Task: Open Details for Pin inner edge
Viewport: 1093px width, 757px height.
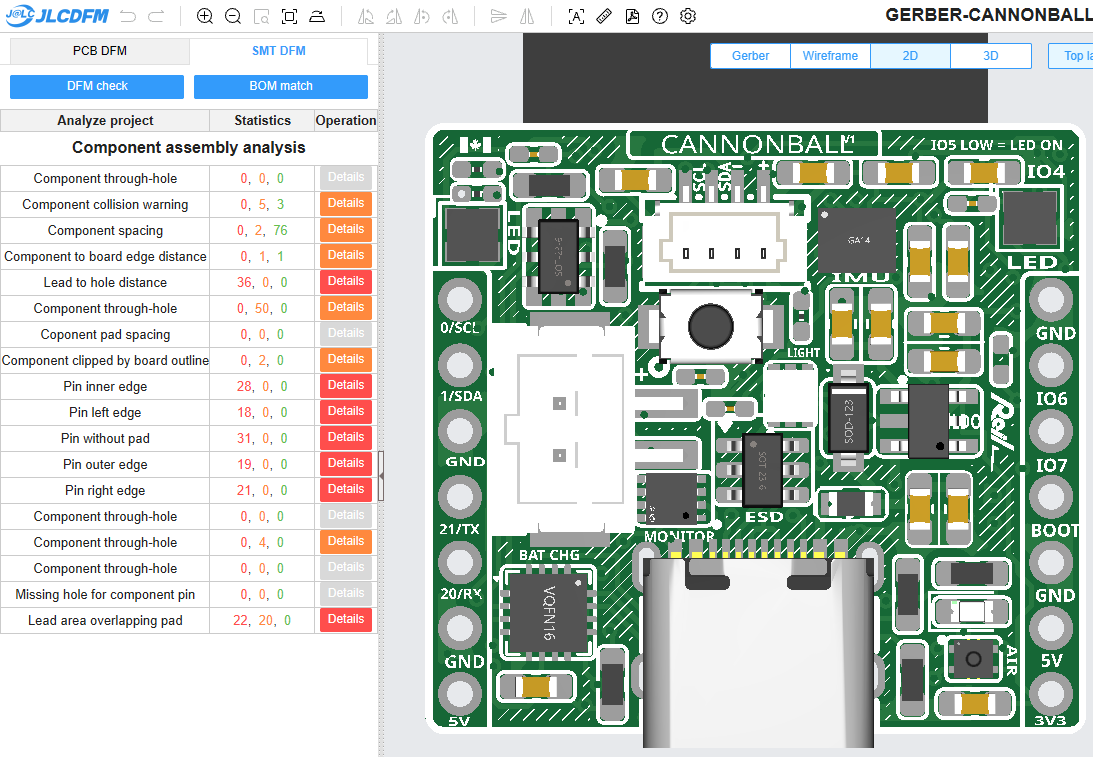Action: point(346,385)
